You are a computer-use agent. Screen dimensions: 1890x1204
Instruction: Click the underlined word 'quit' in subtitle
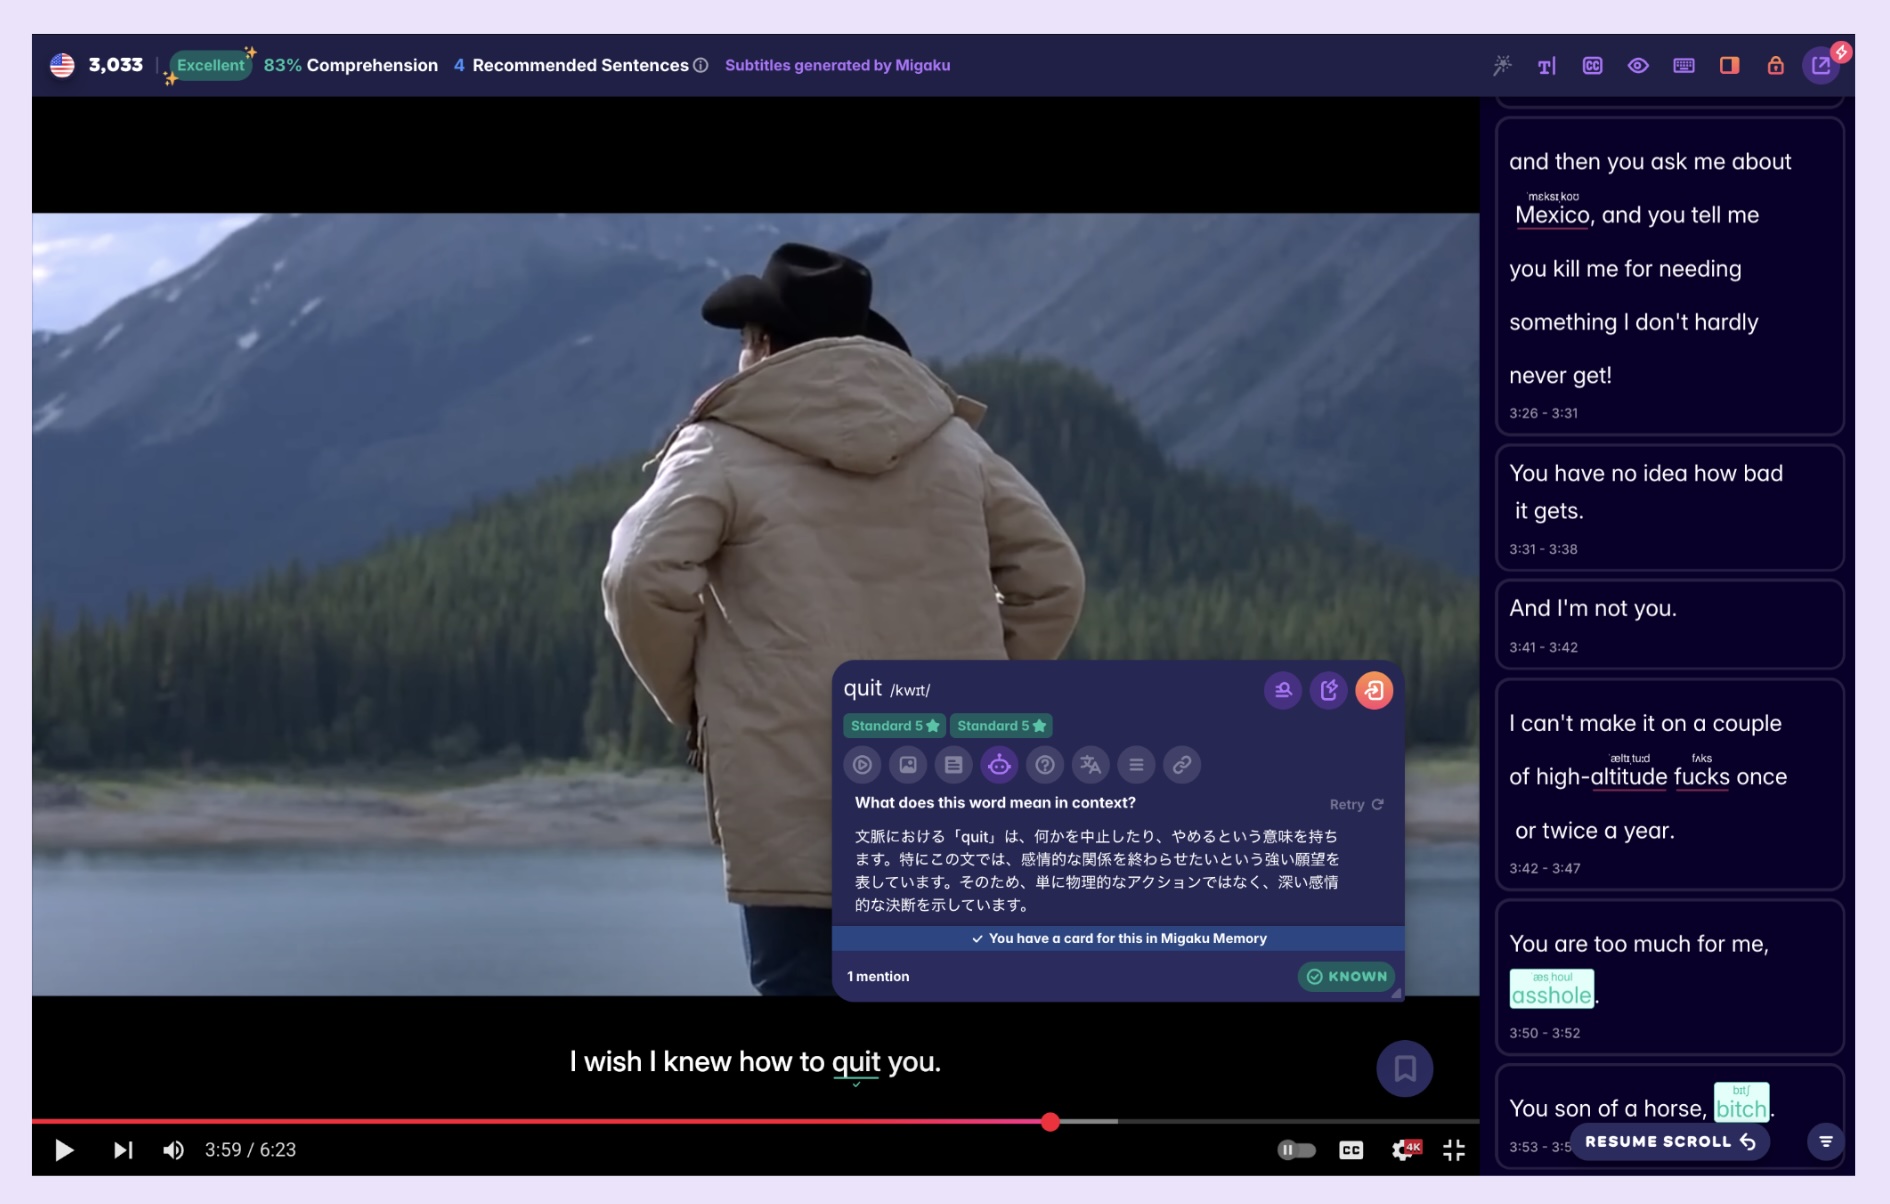856,1062
